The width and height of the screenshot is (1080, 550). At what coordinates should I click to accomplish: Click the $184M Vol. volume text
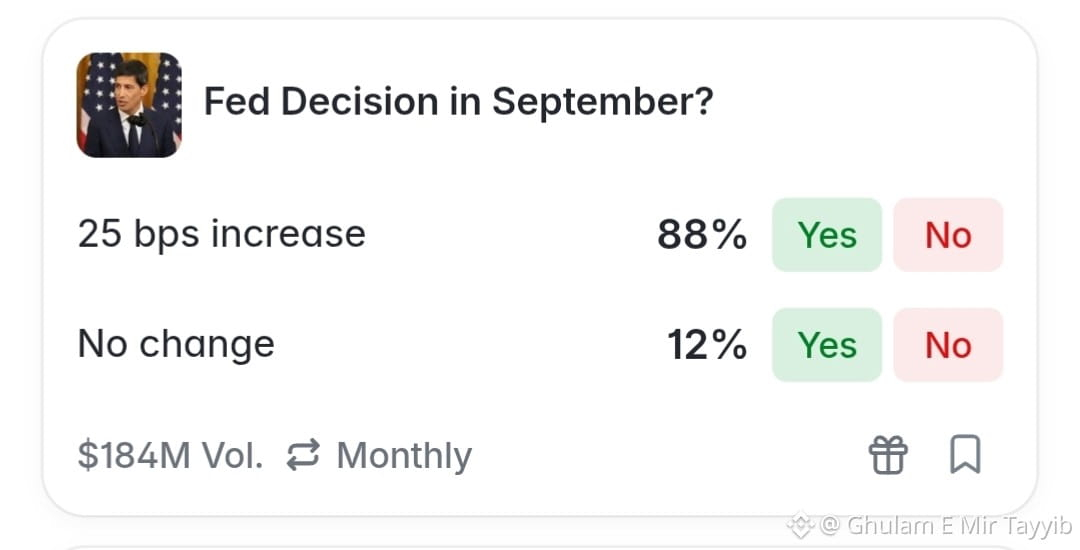[170, 456]
